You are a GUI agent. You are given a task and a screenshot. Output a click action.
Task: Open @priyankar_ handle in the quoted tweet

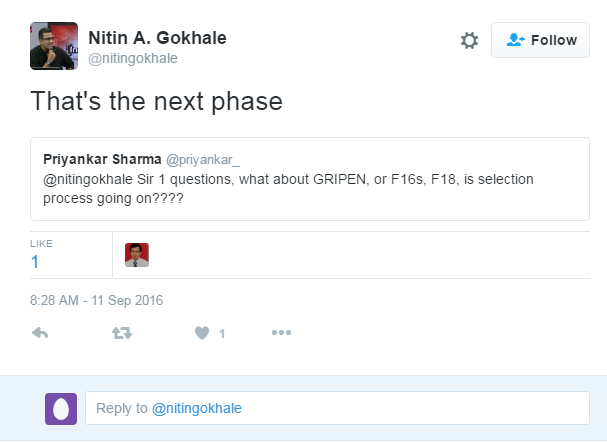click(x=202, y=159)
